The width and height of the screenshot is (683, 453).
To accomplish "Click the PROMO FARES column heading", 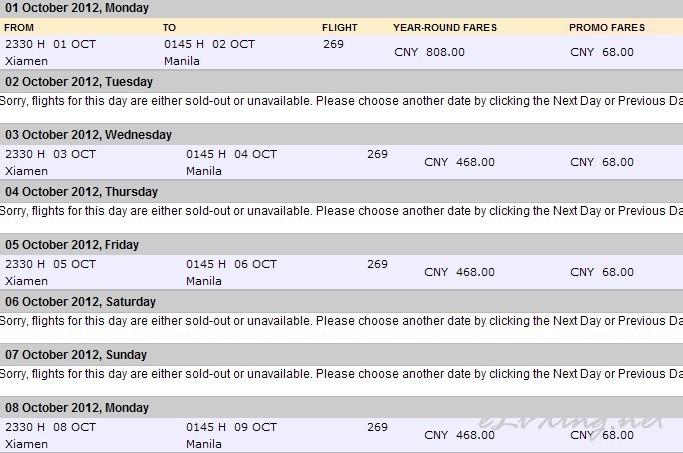I will [607, 27].
